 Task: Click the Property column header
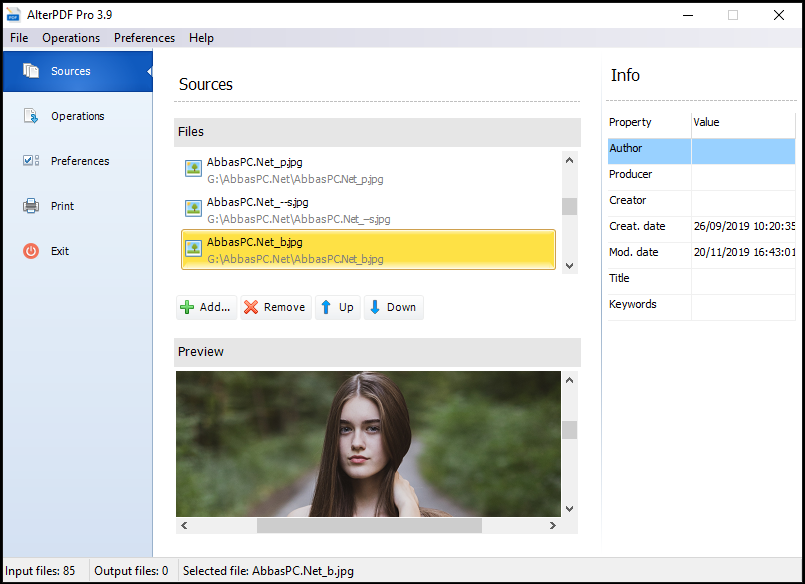(x=649, y=122)
